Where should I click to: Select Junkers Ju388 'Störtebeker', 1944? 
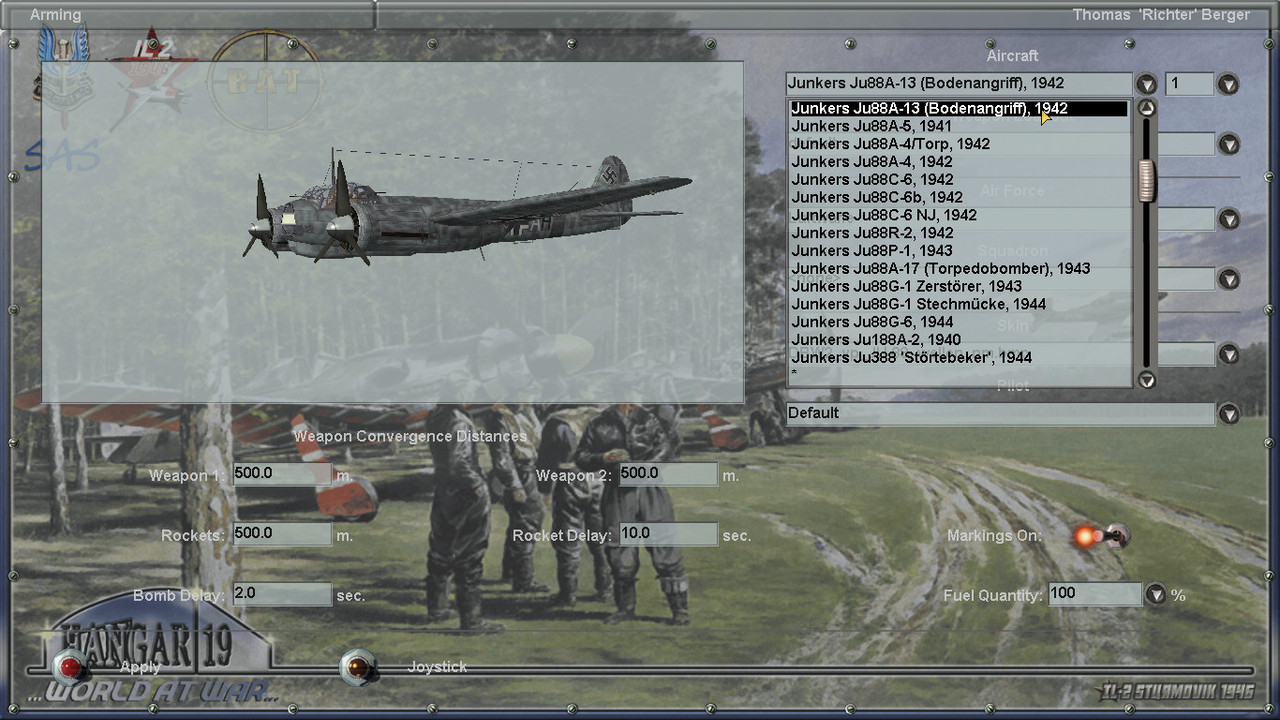958,357
